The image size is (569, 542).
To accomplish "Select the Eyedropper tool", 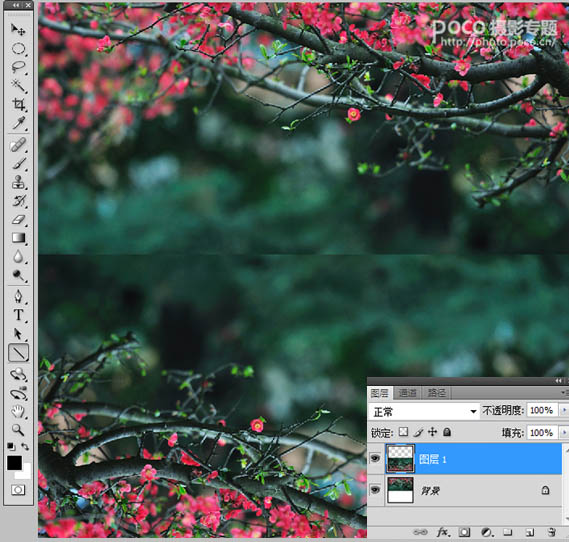I will point(18,123).
